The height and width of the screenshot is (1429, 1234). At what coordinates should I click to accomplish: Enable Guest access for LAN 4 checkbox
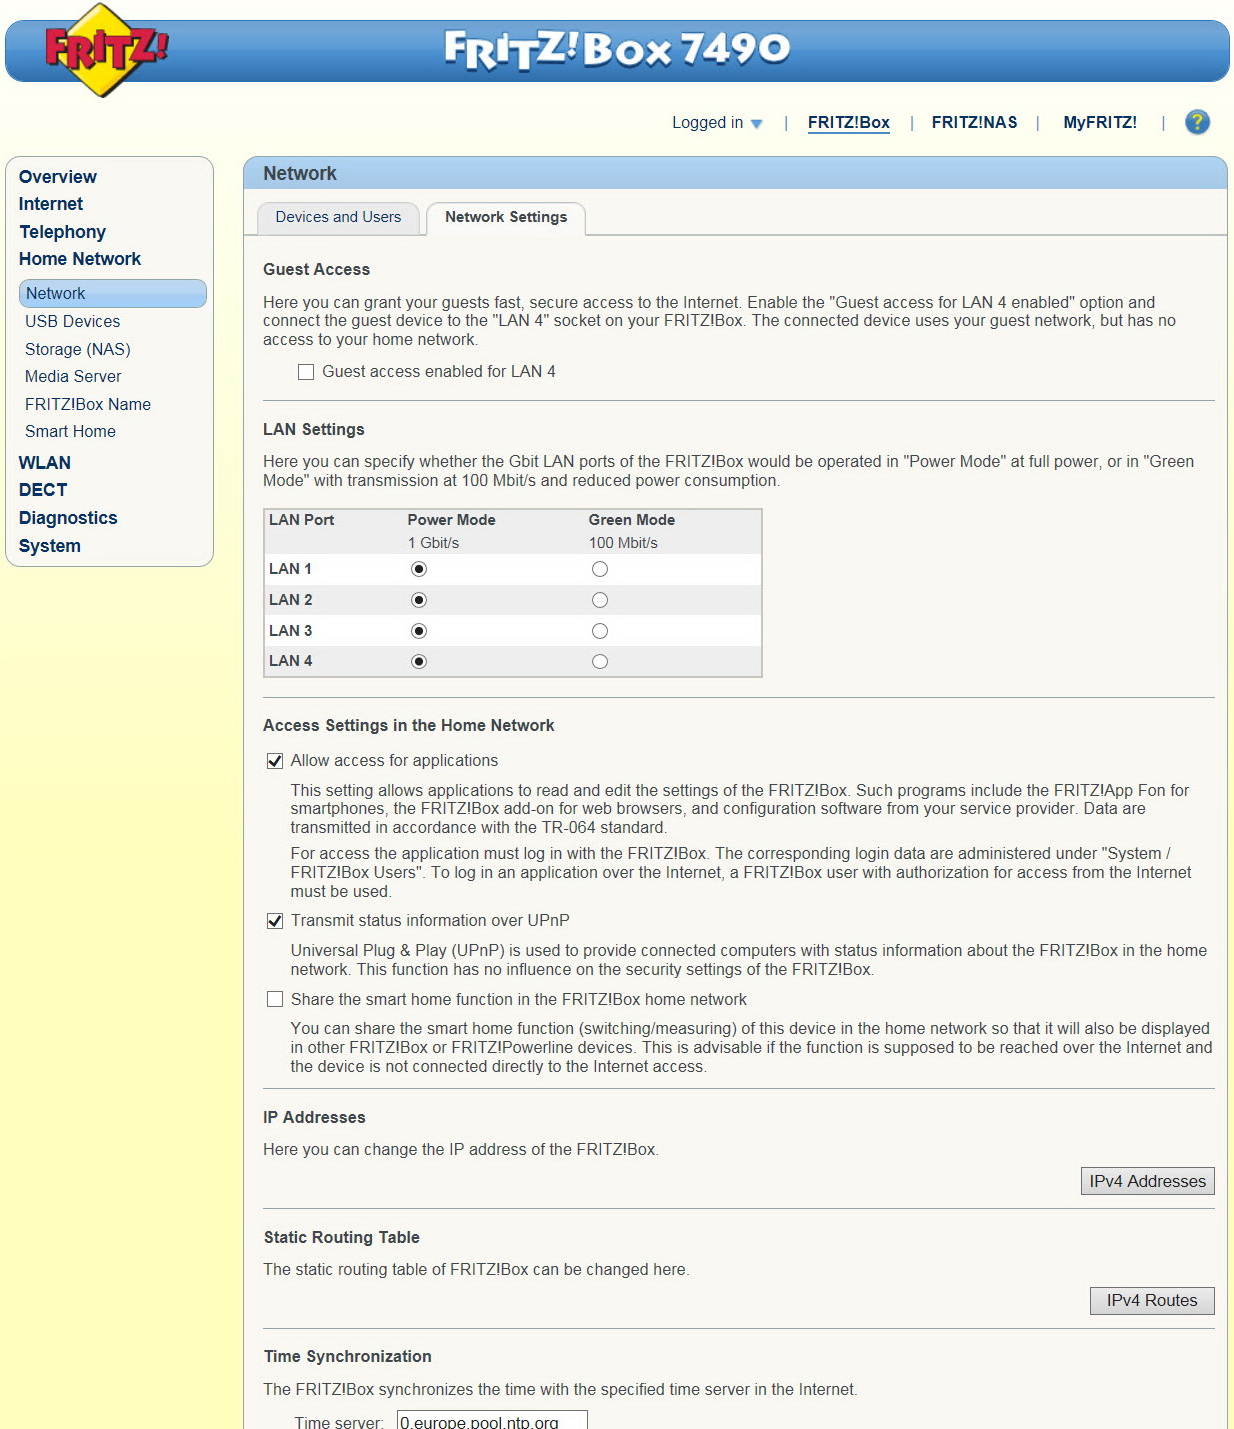(306, 372)
